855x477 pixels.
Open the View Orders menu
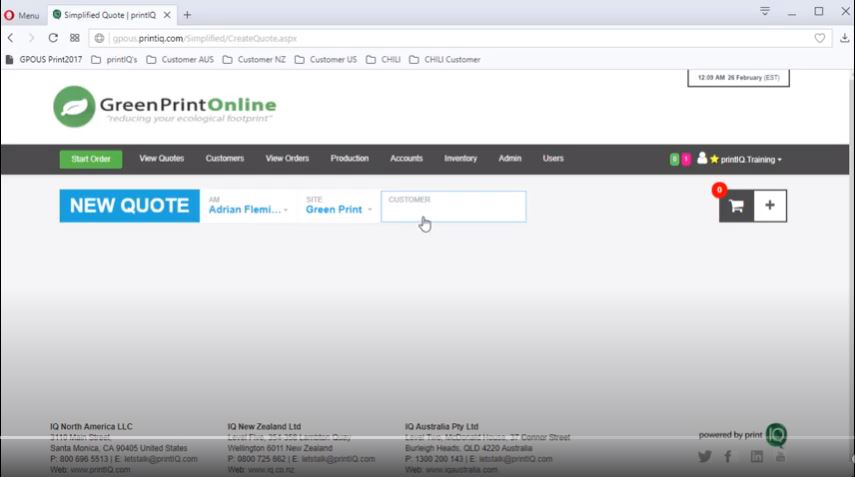click(x=287, y=159)
